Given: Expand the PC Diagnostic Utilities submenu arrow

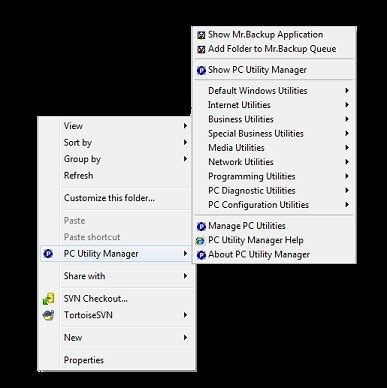Looking at the screenshot, I should click(347, 190).
